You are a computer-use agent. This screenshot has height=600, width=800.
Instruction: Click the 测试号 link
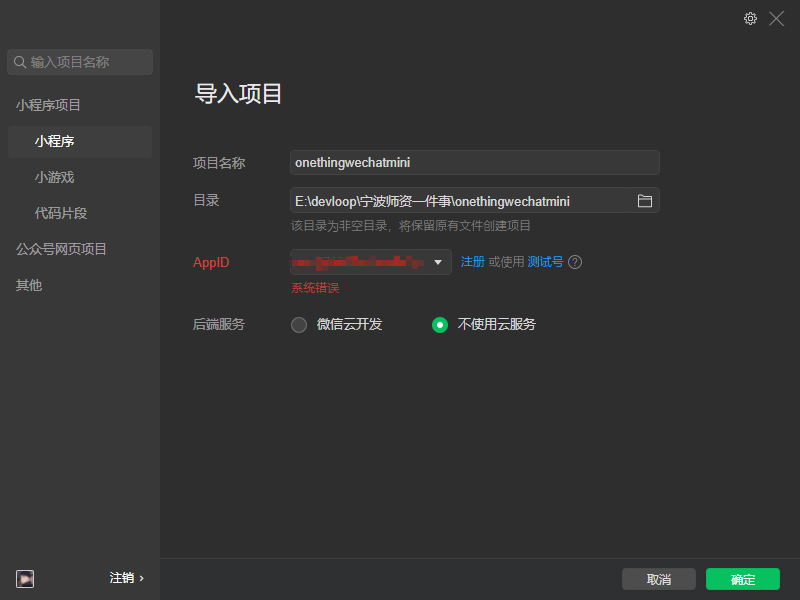point(545,262)
